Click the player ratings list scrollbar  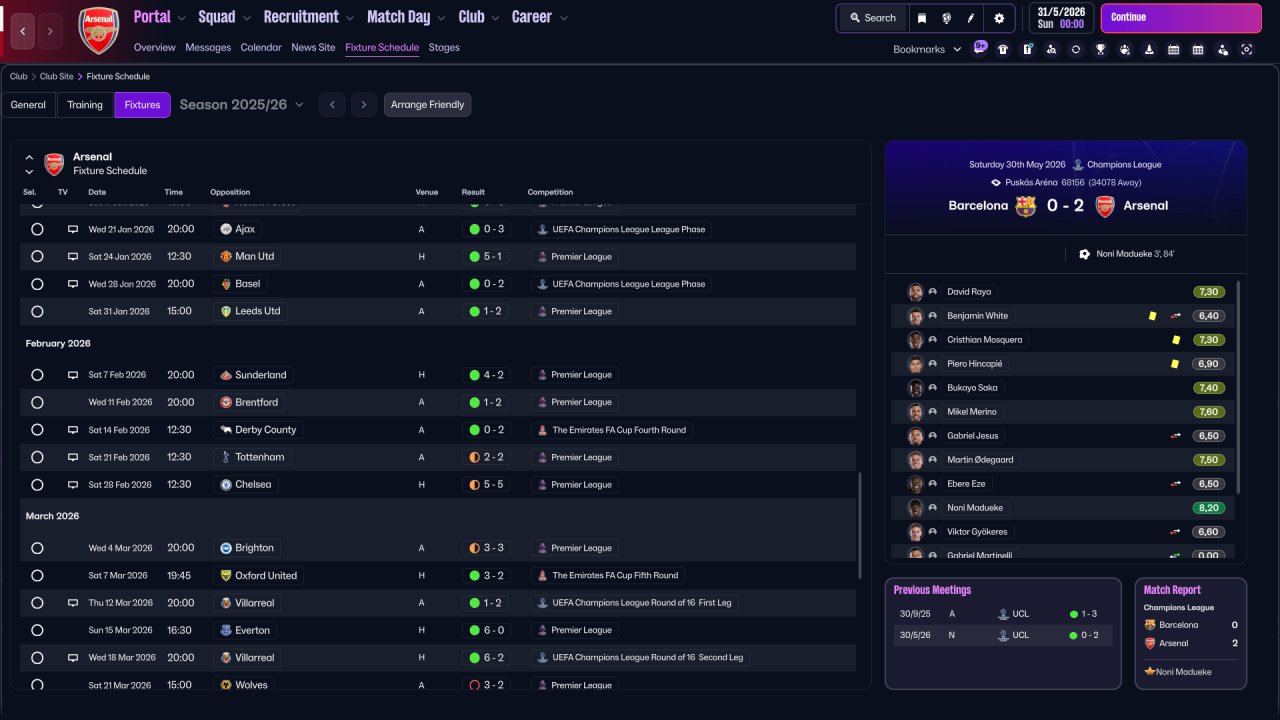coord(1238,387)
